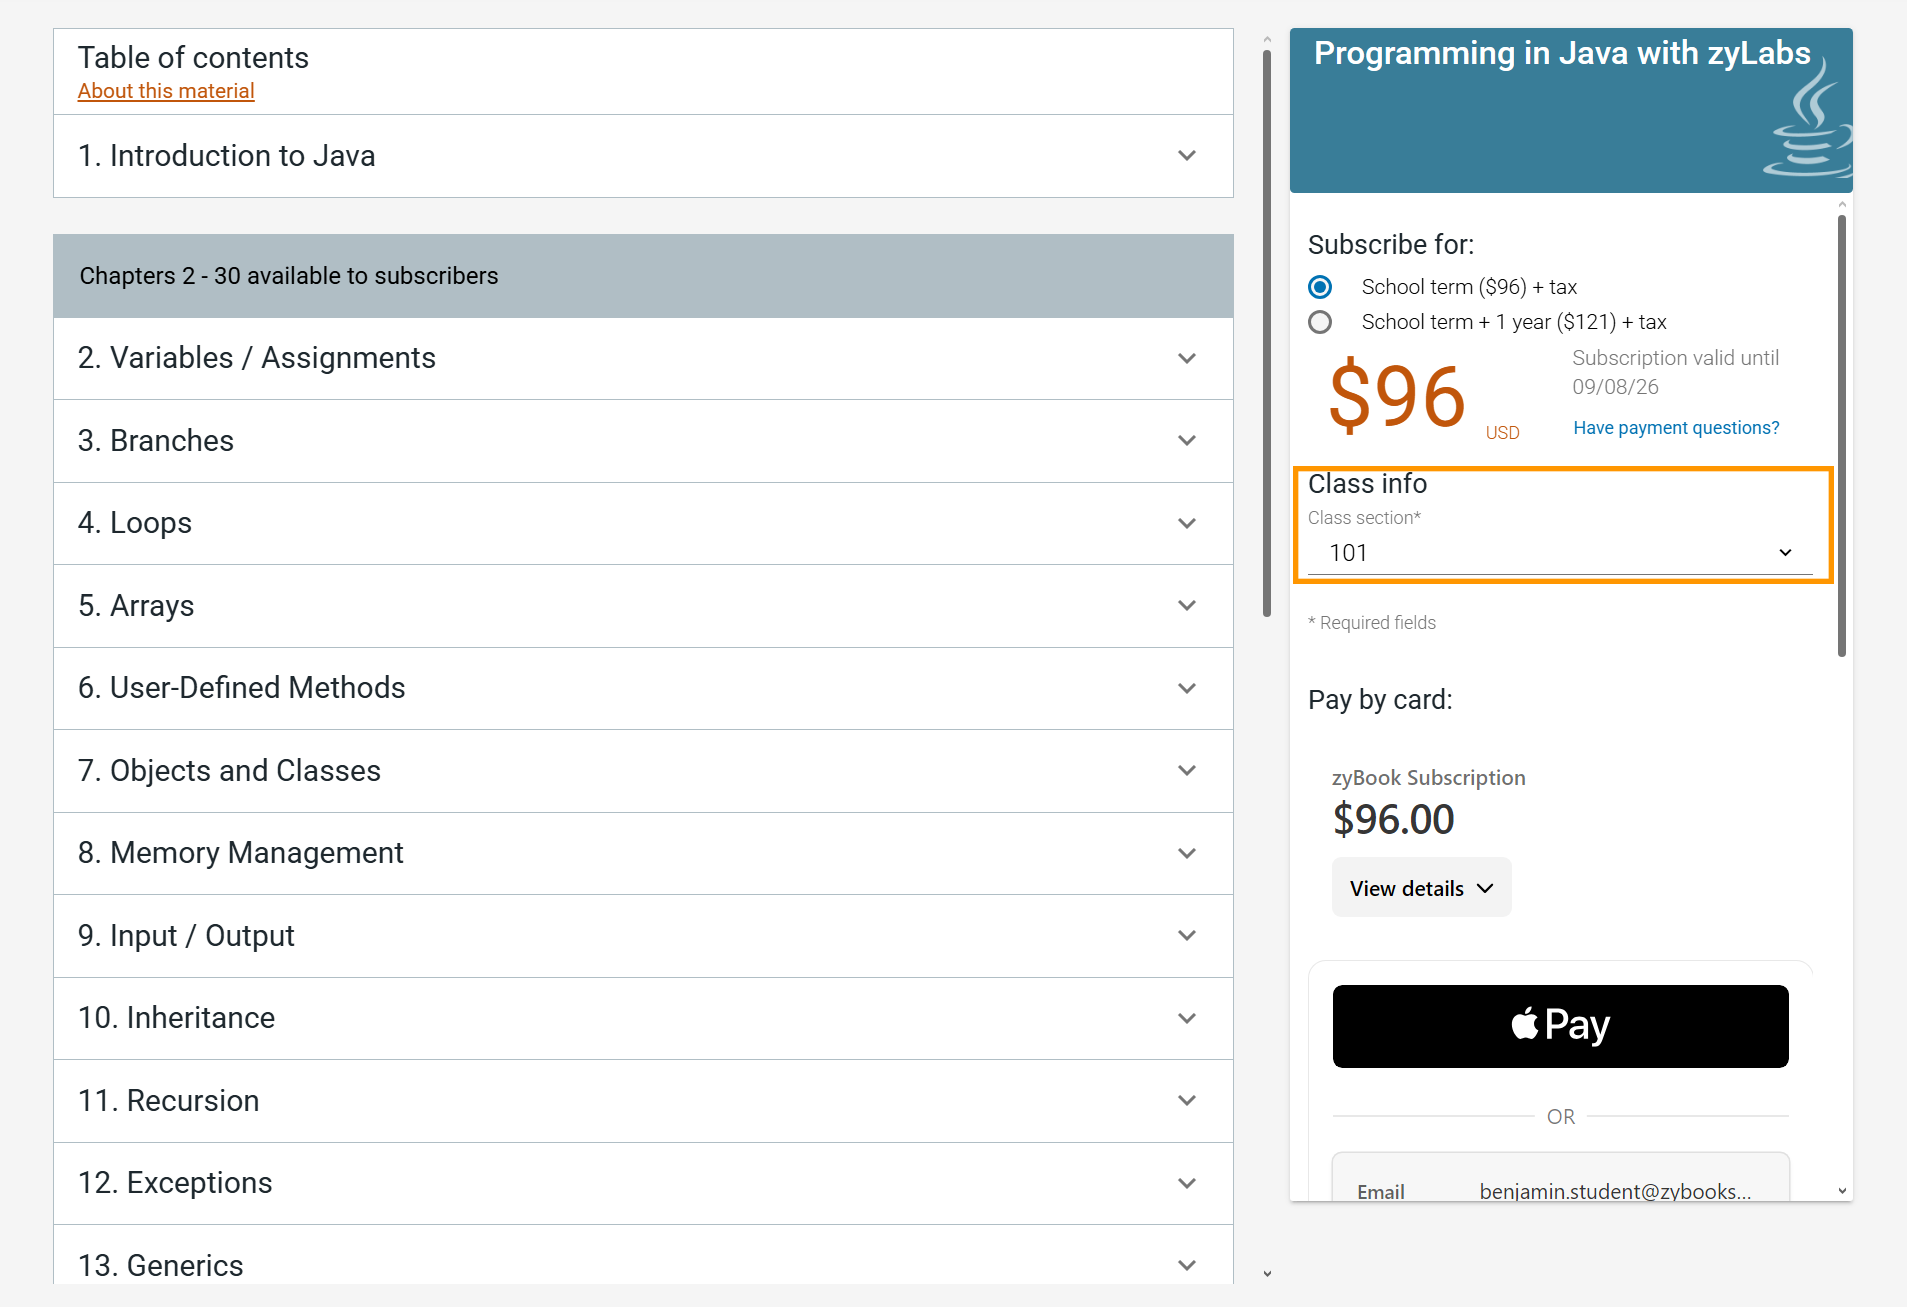Viewport: 1907px width, 1307px height.
Task: Click the Programming in Java with zyLabs title
Action: pos(1562,53)
